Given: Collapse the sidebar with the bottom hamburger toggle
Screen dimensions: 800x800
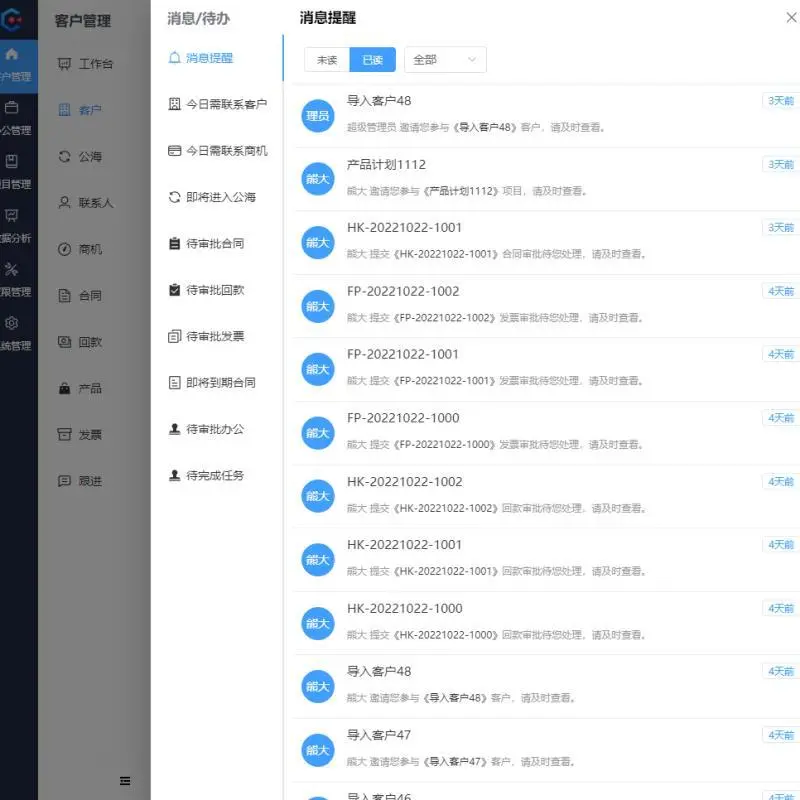Looking at the screenshot, I should (125, 781).
